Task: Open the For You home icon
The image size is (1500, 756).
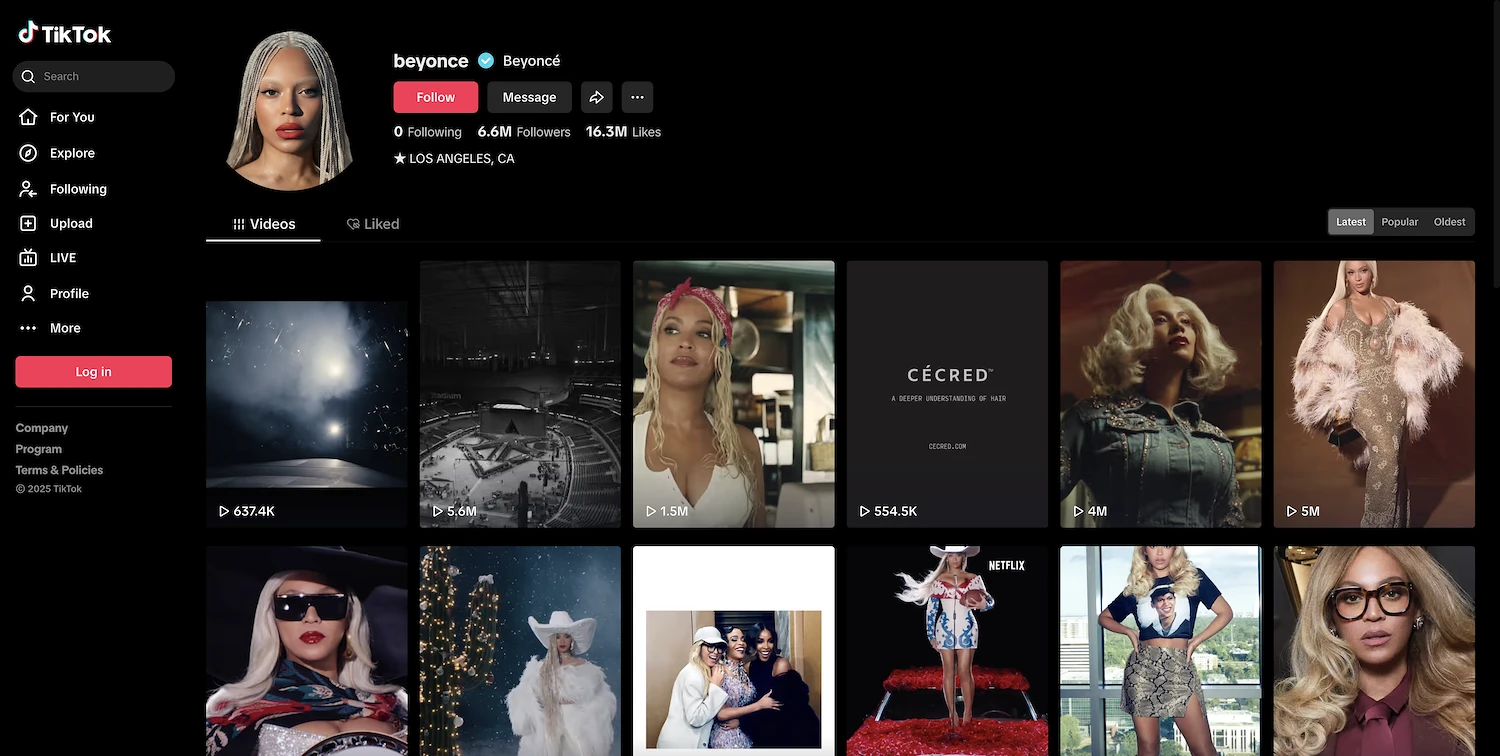Action: tap(29, 117)
